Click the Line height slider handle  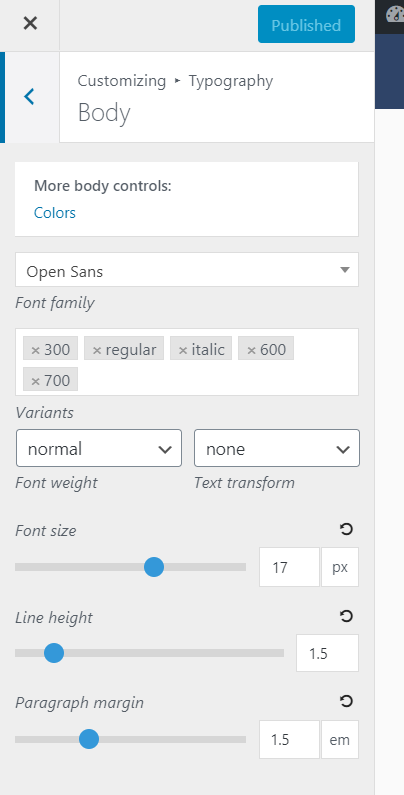point(54,653)
